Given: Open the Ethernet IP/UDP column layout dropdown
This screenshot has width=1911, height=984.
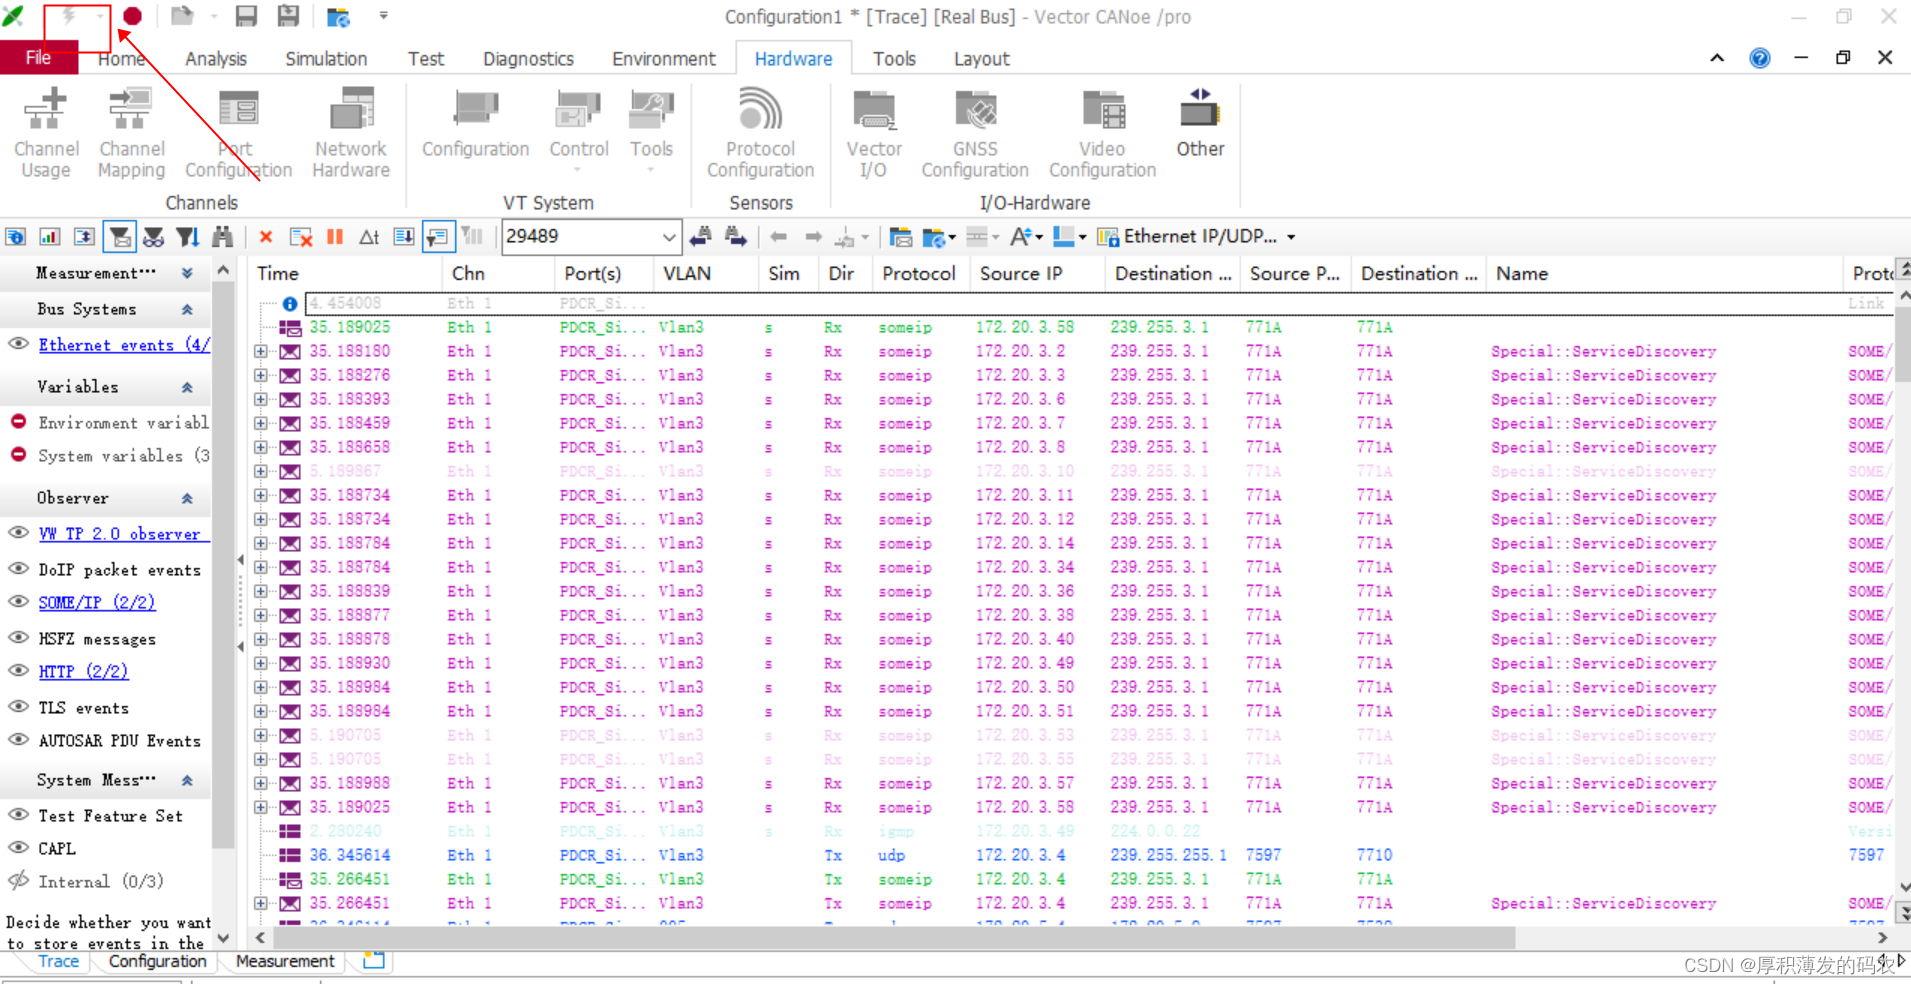Looking at the screenshot, I should [1291, 237].
